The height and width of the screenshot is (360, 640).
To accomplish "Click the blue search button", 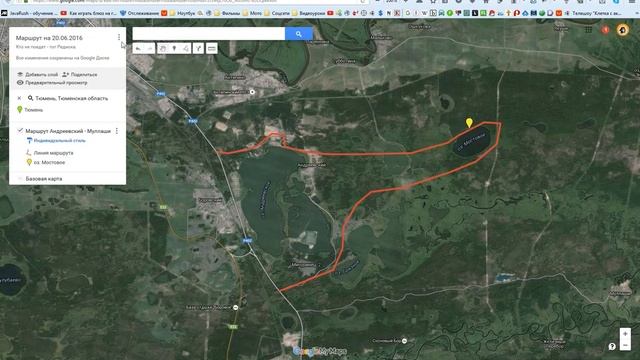I will (x=298, y=34).
